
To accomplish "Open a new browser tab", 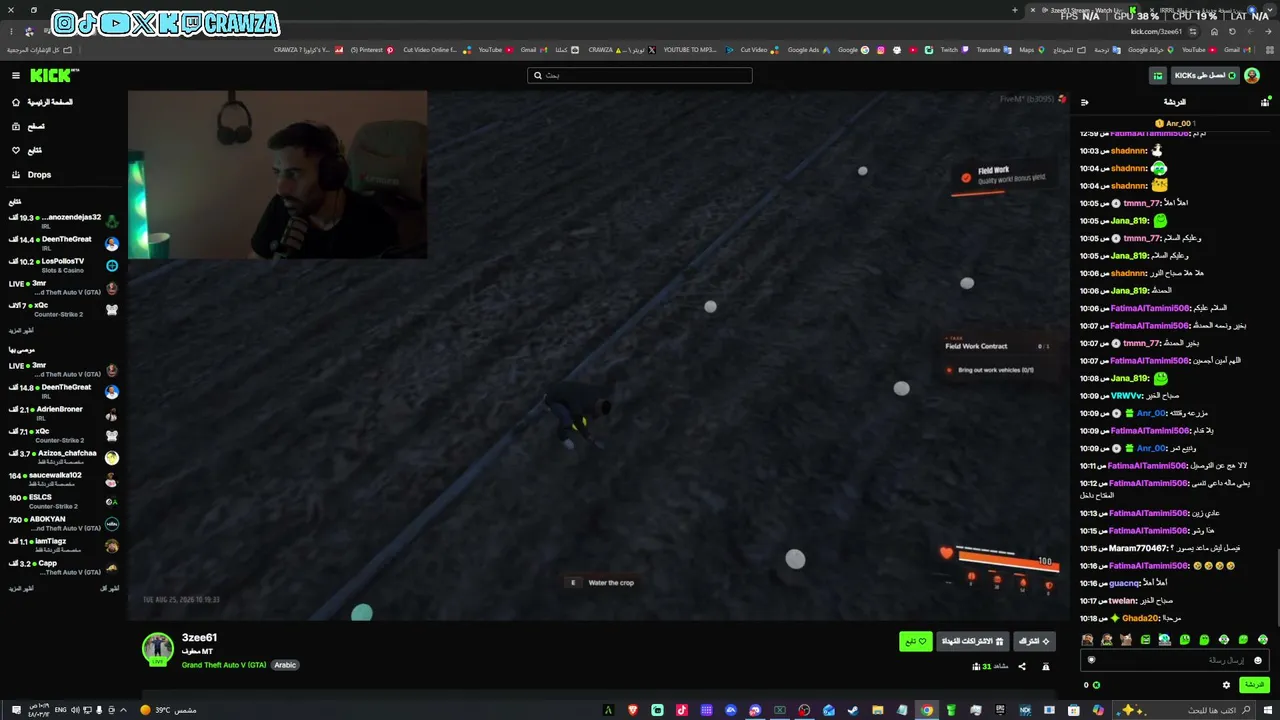I will pyautogui.click(x=1015, y=10).
